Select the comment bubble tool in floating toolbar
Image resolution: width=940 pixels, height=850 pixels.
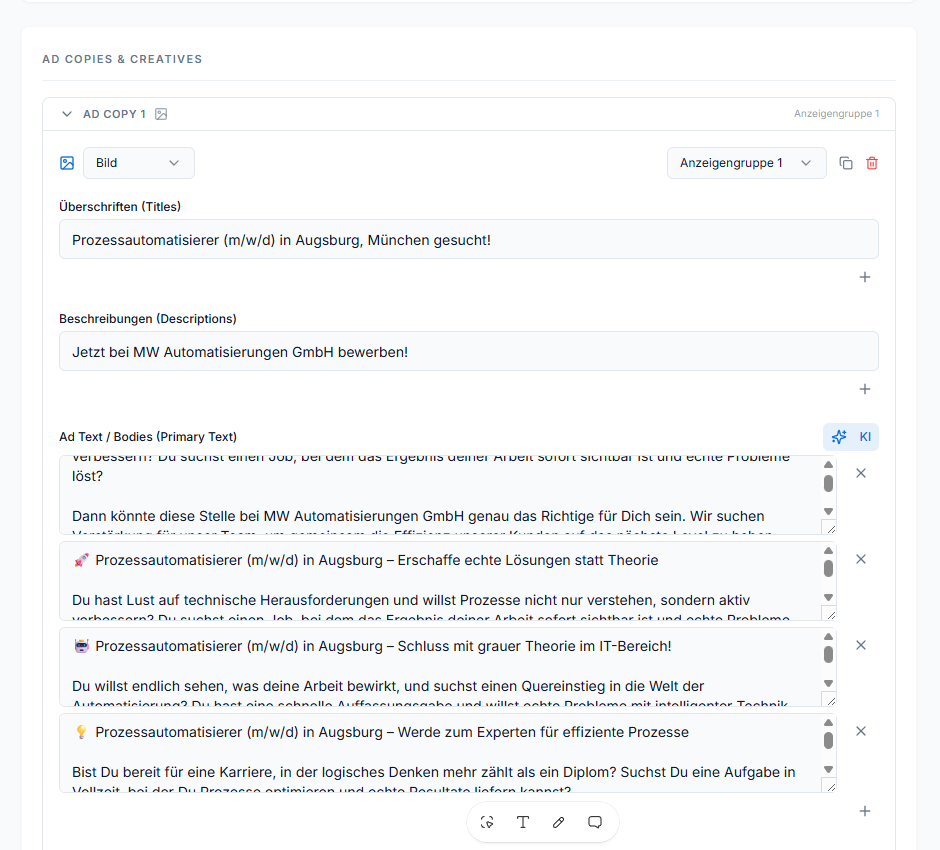[x=595, y=822]
